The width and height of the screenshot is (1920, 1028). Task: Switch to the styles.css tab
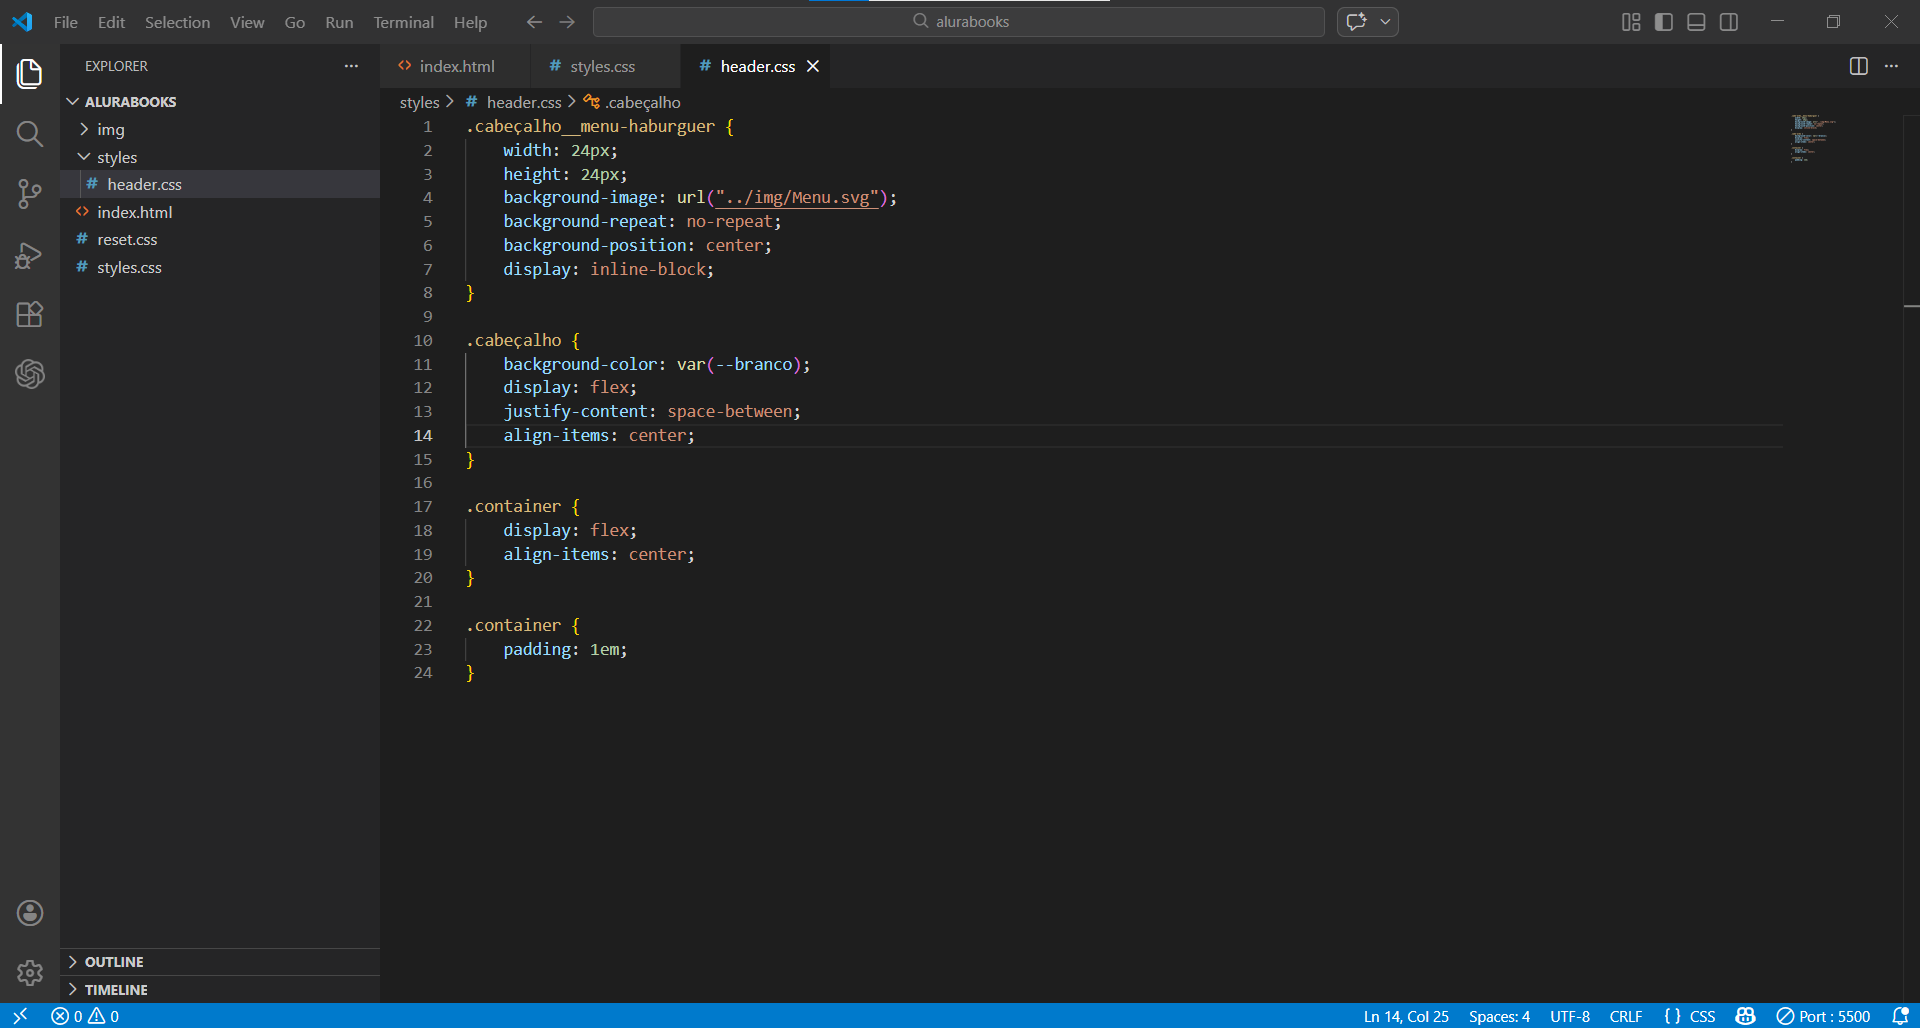click(602, 66)
